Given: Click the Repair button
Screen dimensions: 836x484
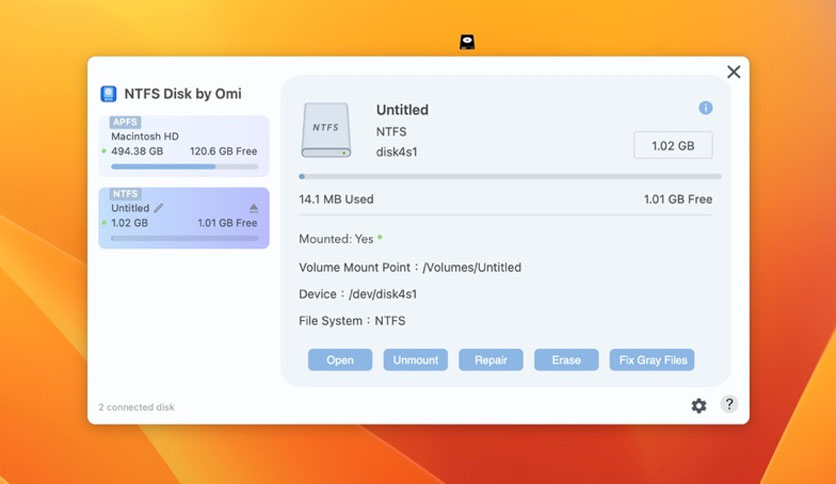Looking at the screenshot, I should click(491, 360).
